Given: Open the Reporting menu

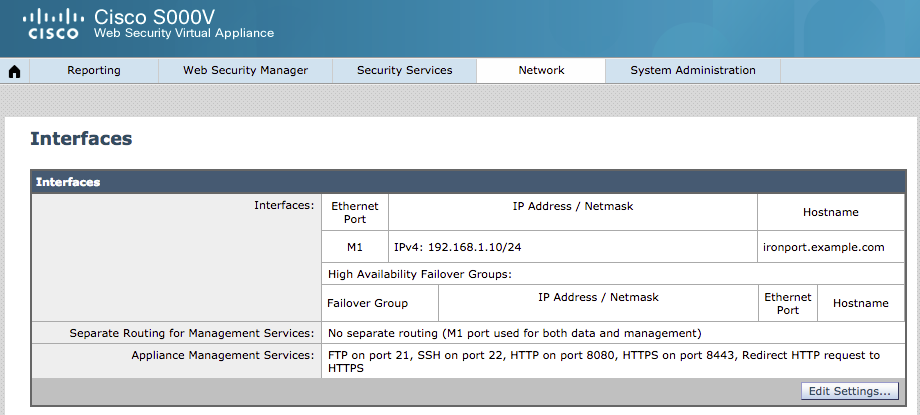Looking at the screenshot, I should coord(94,71).
